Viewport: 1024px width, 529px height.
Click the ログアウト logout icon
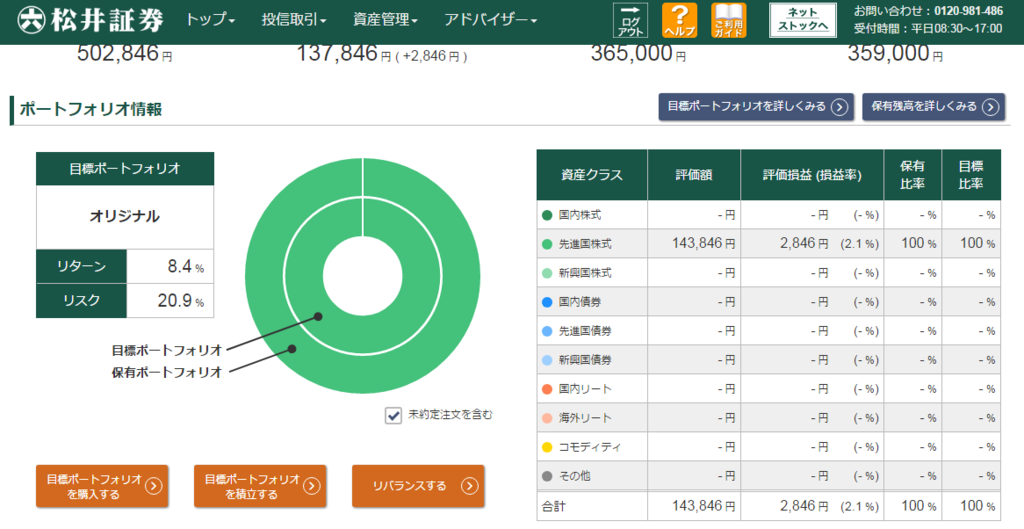630,20
